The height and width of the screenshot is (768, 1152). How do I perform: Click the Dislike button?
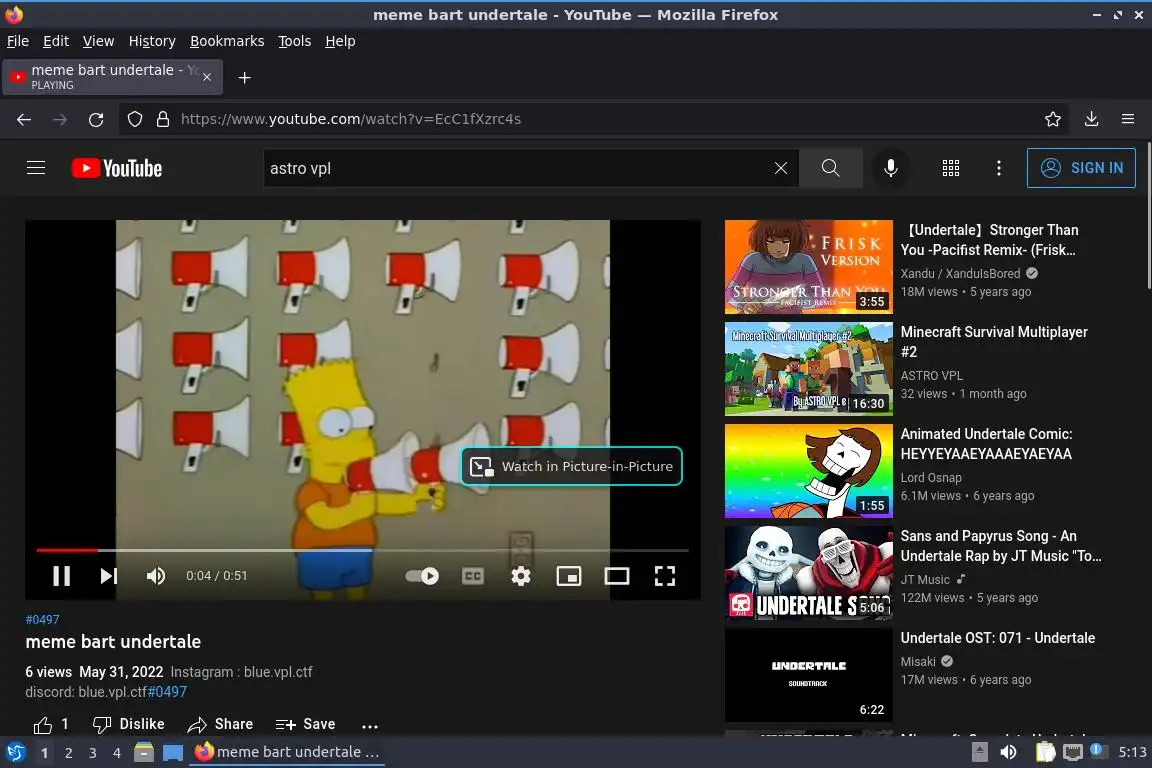pos(129,725)
